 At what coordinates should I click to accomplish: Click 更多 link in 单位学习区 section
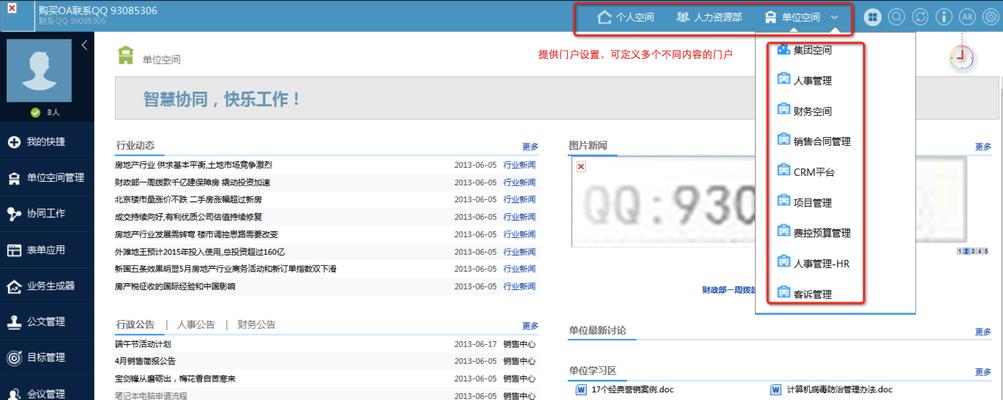tap(983, 372)
